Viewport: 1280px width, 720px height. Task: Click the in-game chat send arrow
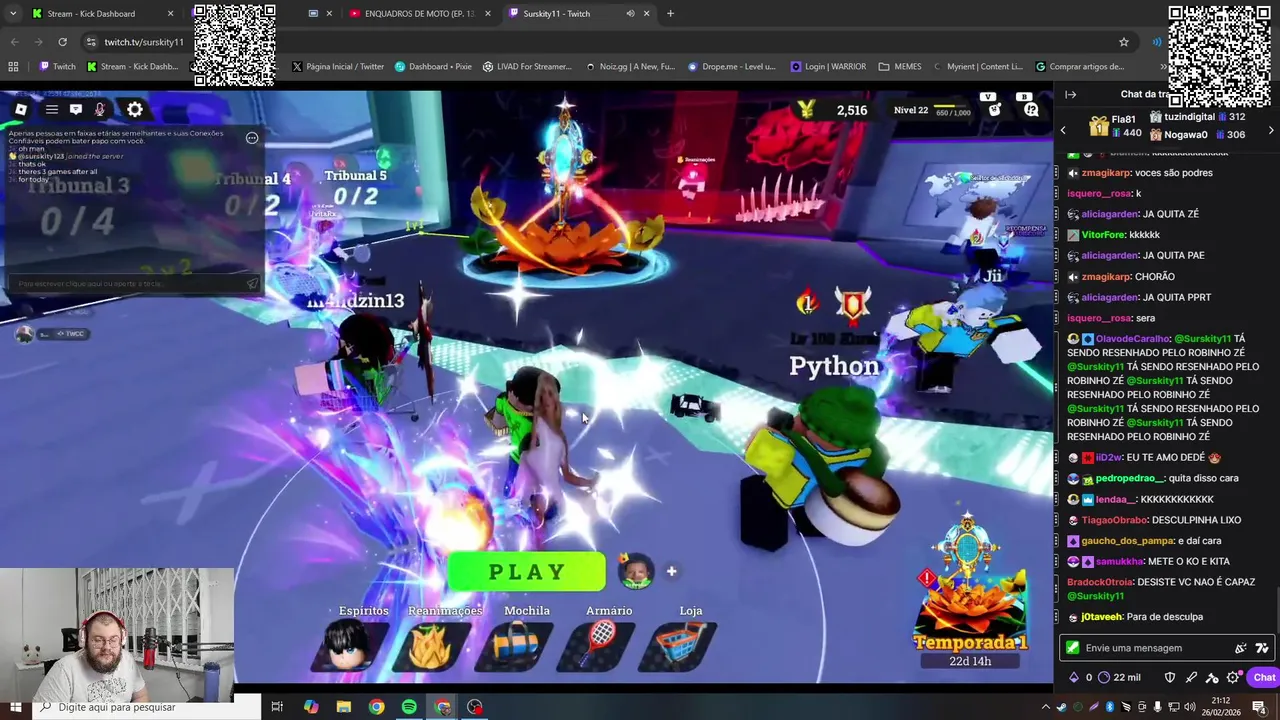(x=253, y=284)
